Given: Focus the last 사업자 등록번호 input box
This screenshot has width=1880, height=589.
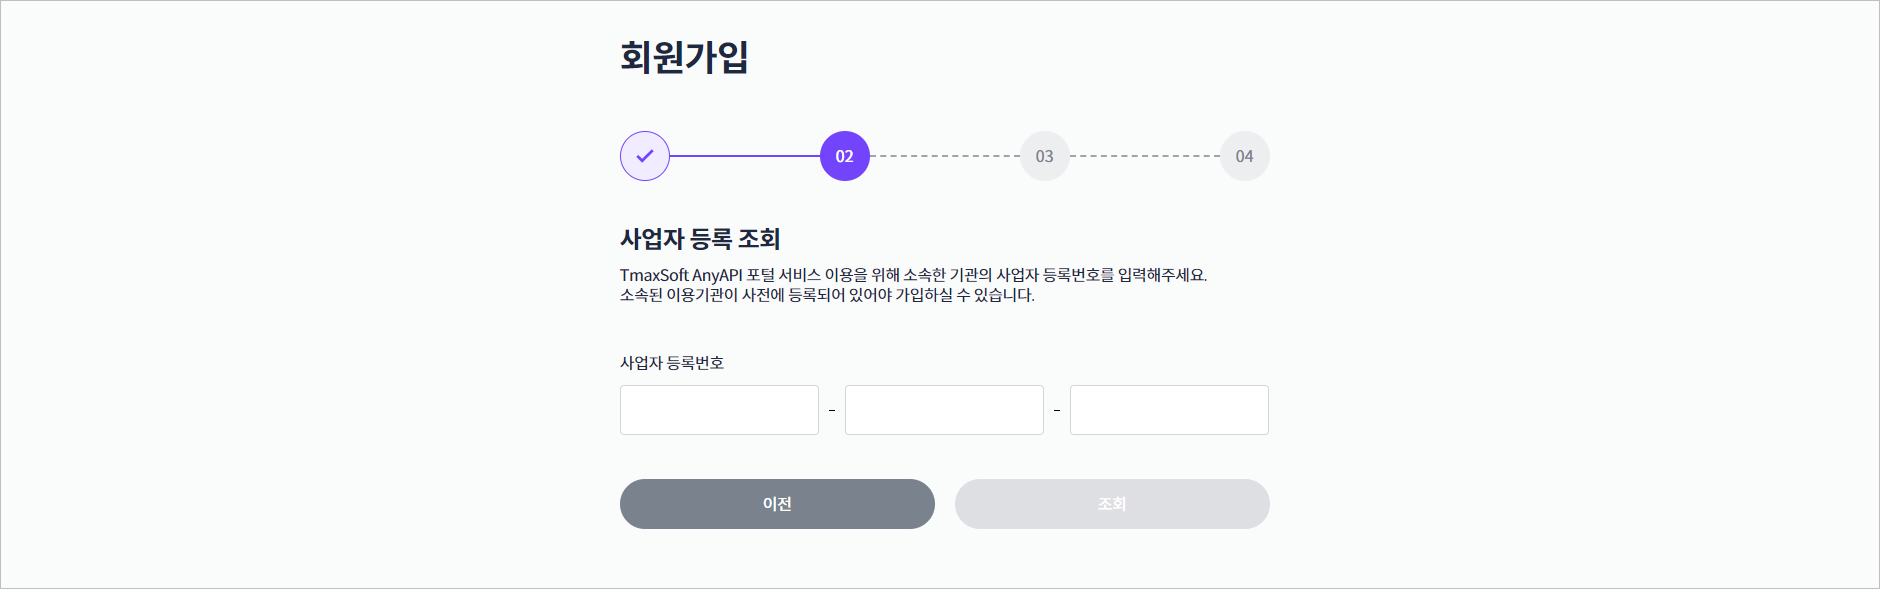Looking at the screenshot, I should [1169, 410].
